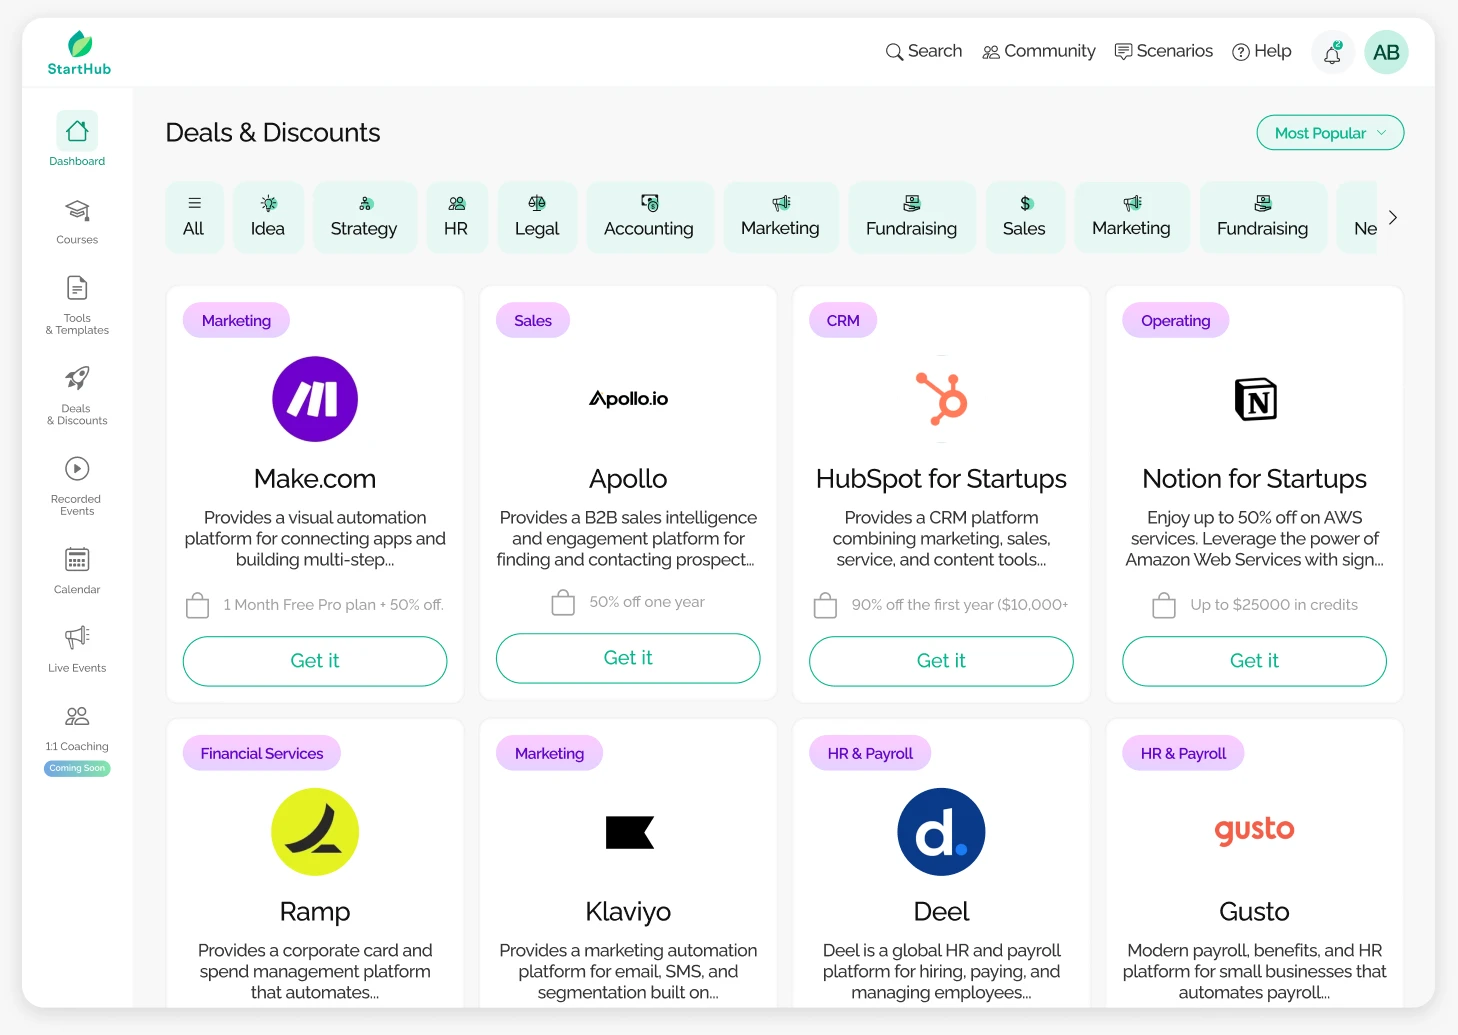Screen dimensions: 1458x1035
Task: Click shopping bag icon on Apollo card
Action: coord(564,602)
